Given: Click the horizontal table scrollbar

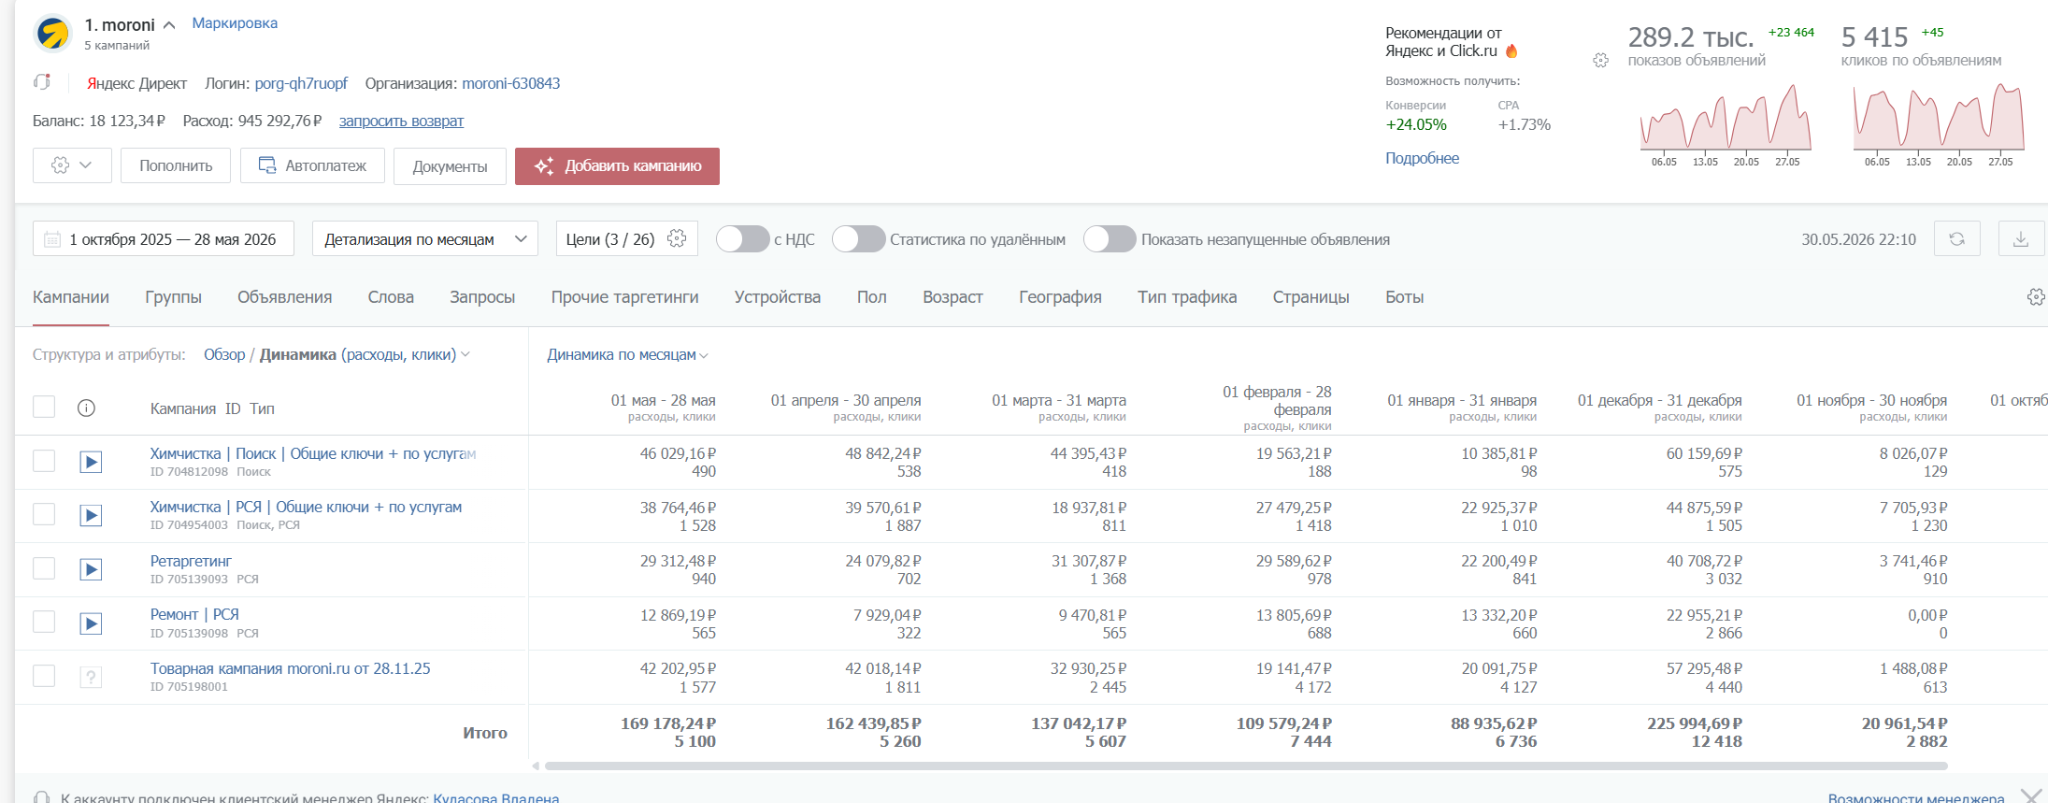Looking at the screenshot, I should tap(1245, 766).
